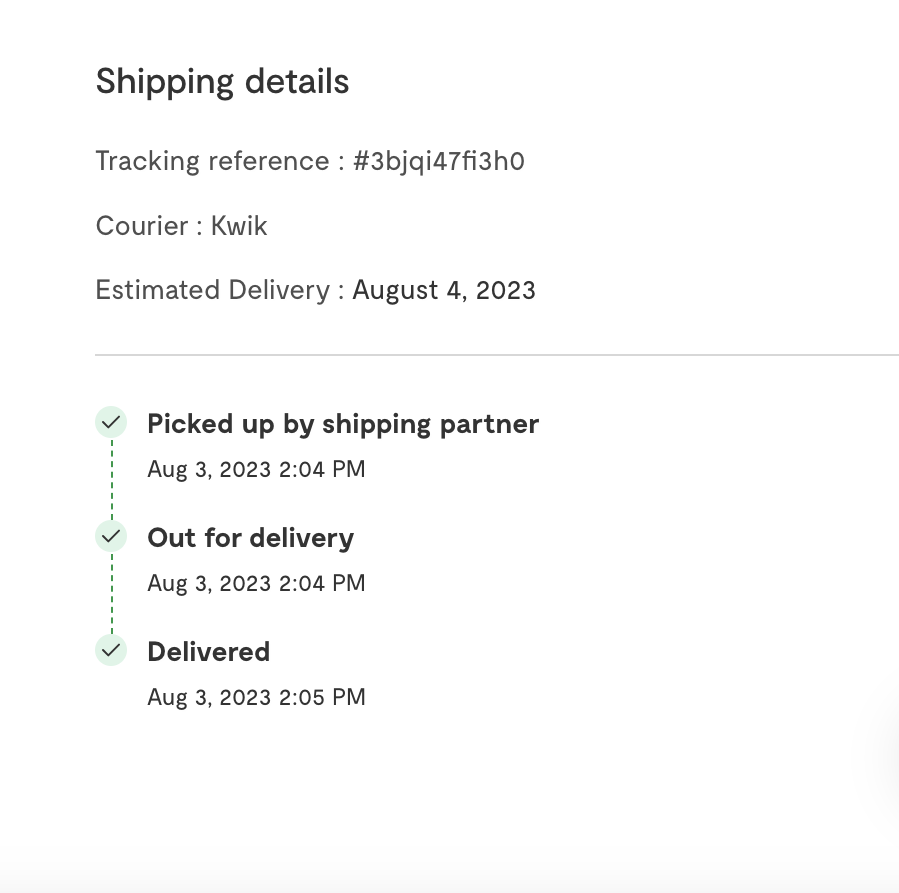Click the Estimated Delivery label
The image size is (899, 893).
pos(212,290)
